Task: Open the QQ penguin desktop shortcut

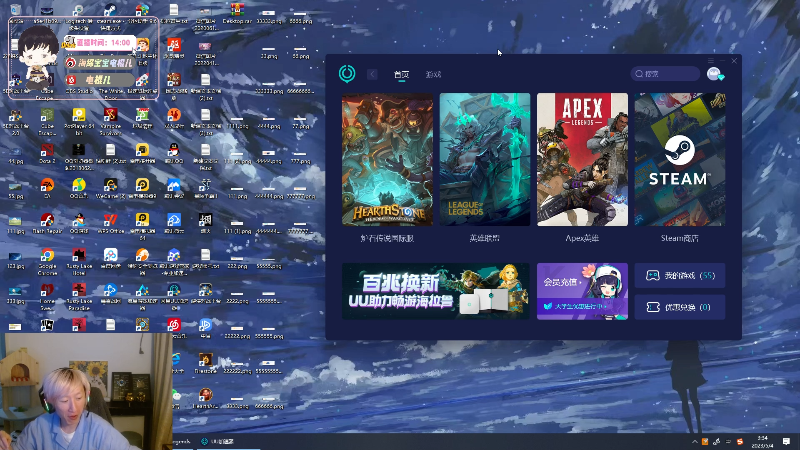Action: tap(173, 154)
